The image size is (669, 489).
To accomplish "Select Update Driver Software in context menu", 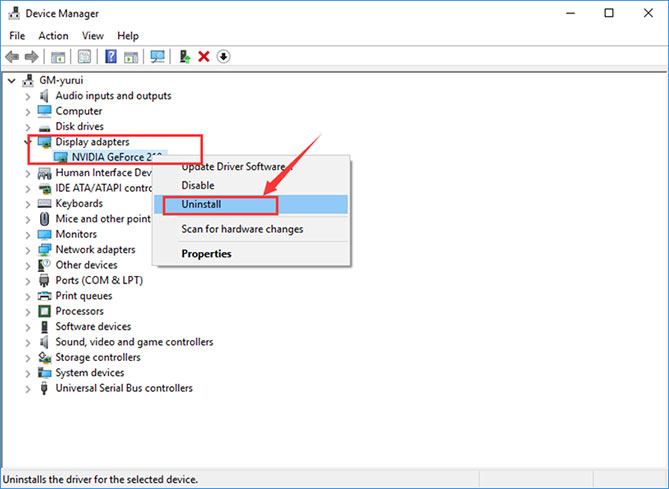I will tap(233, 167).
